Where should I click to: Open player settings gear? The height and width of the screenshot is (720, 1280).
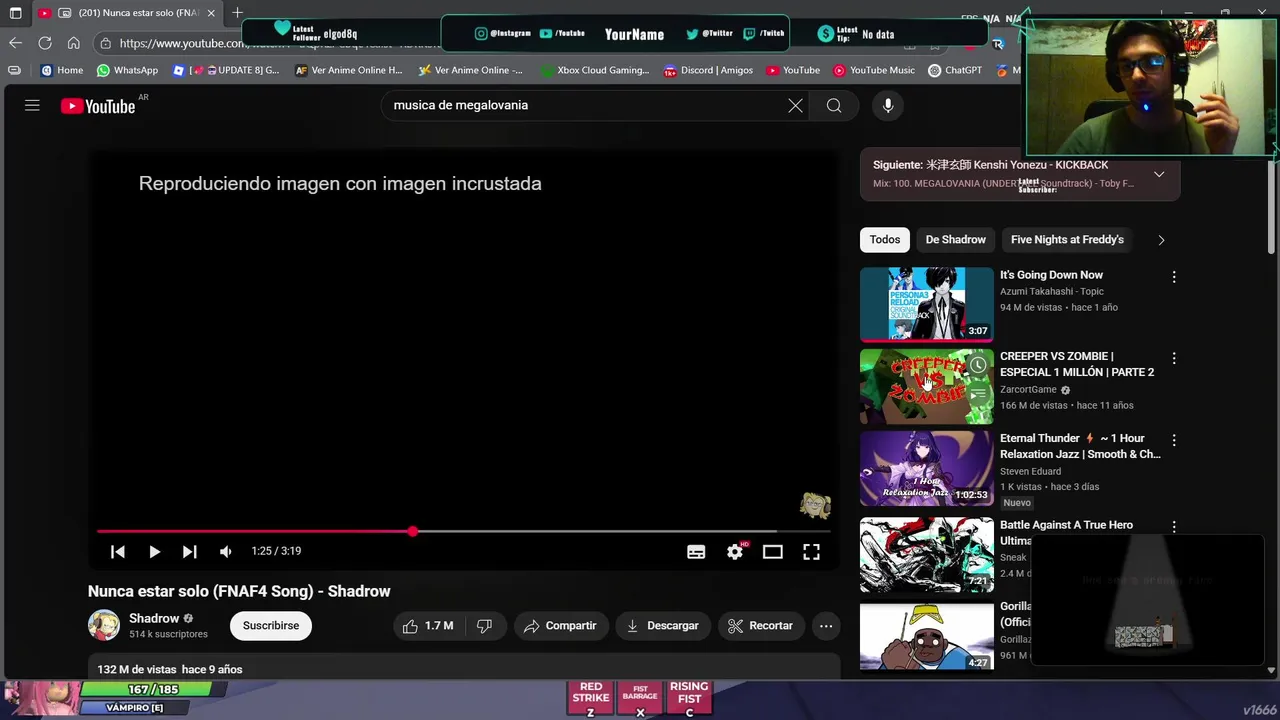click(735, 551)
